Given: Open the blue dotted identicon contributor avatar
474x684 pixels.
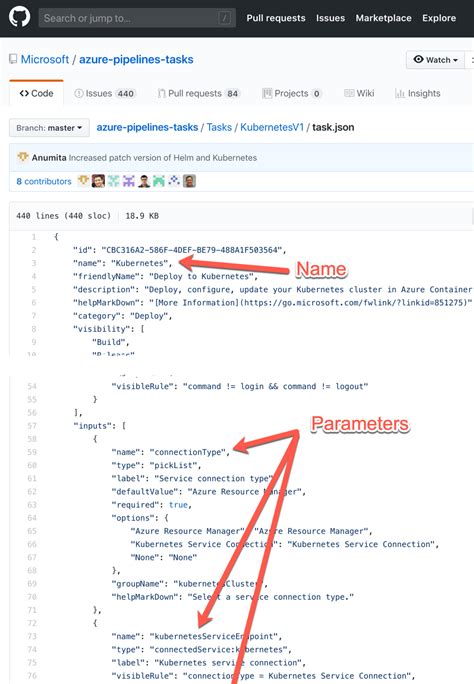Looking at the screenshot, I should [x=174, y=181].
